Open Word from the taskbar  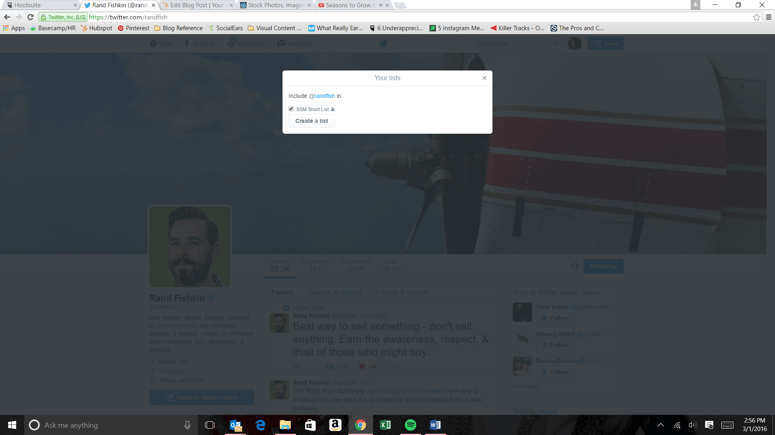tap(435, 425)
